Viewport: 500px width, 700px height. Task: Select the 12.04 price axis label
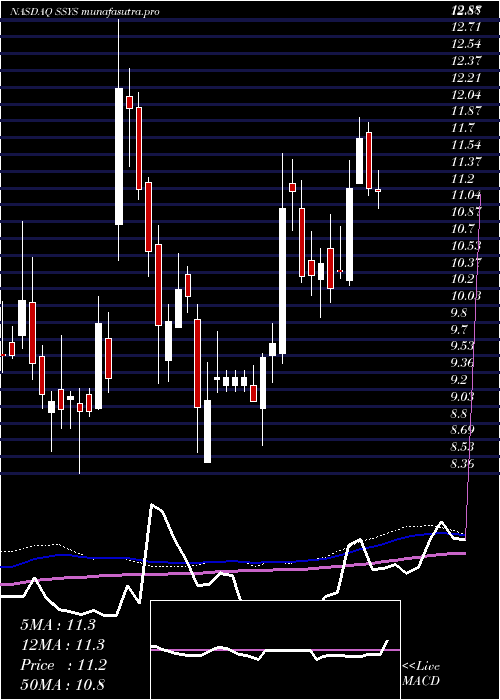[x=466, y=95]
